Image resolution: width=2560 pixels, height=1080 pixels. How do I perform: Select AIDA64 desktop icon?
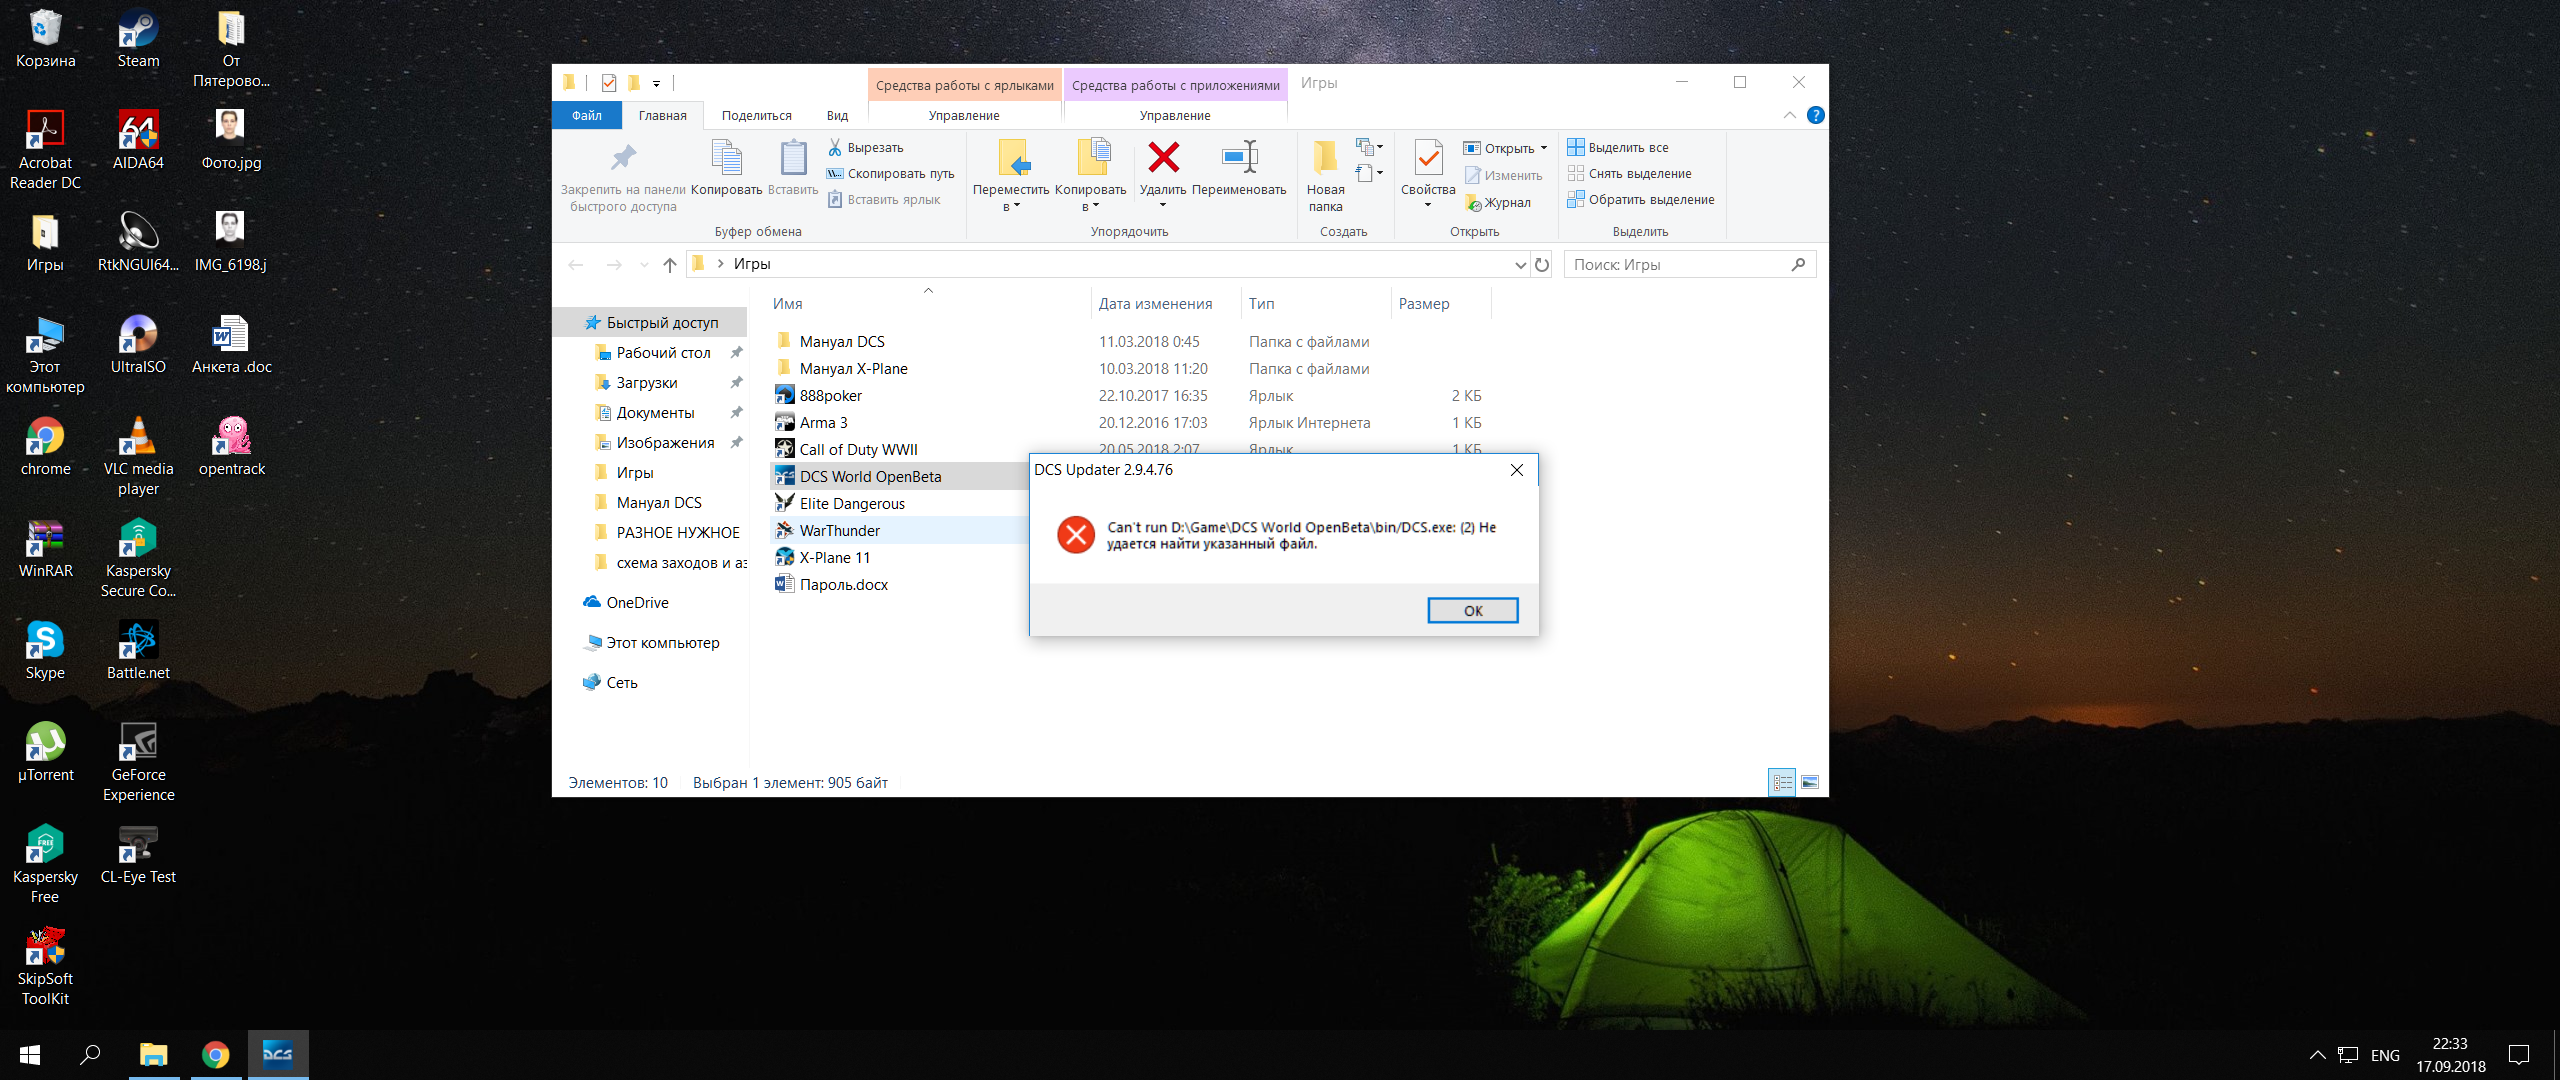(138, 142)
